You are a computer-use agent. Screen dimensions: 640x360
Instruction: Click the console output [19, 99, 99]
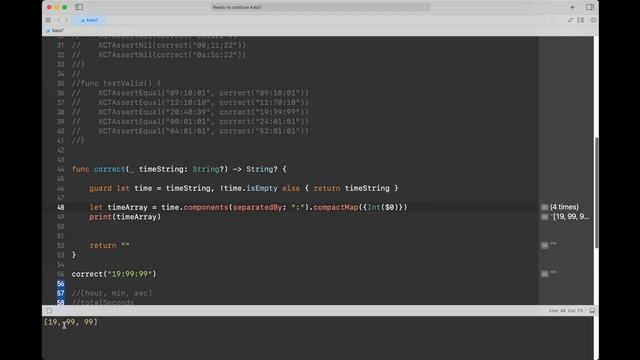click(x=71, y=322)
